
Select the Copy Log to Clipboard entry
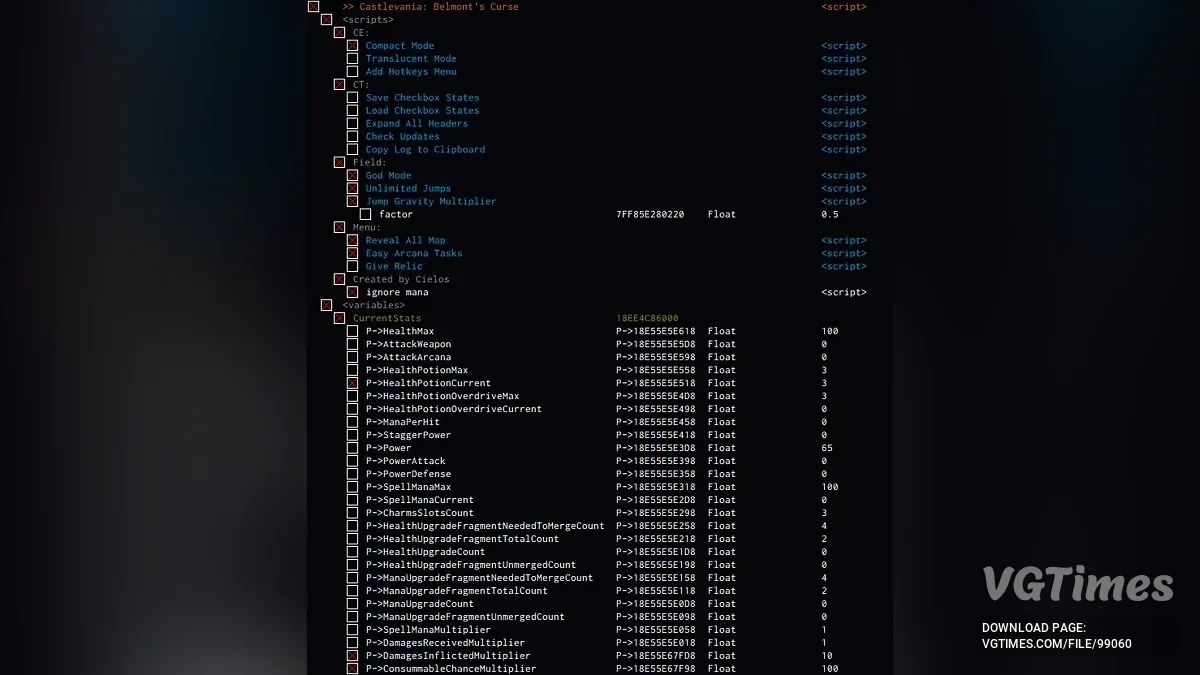point(426,150)
